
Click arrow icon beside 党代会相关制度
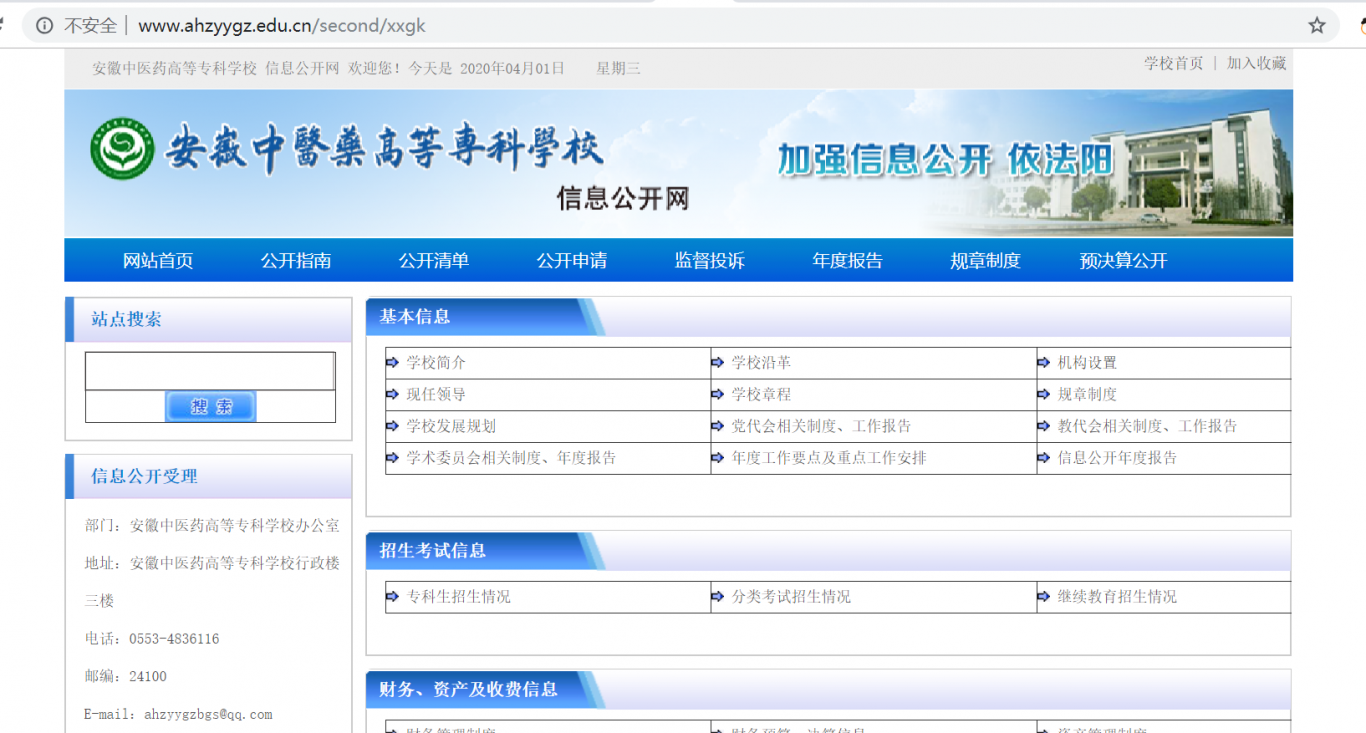pos(718,427)
